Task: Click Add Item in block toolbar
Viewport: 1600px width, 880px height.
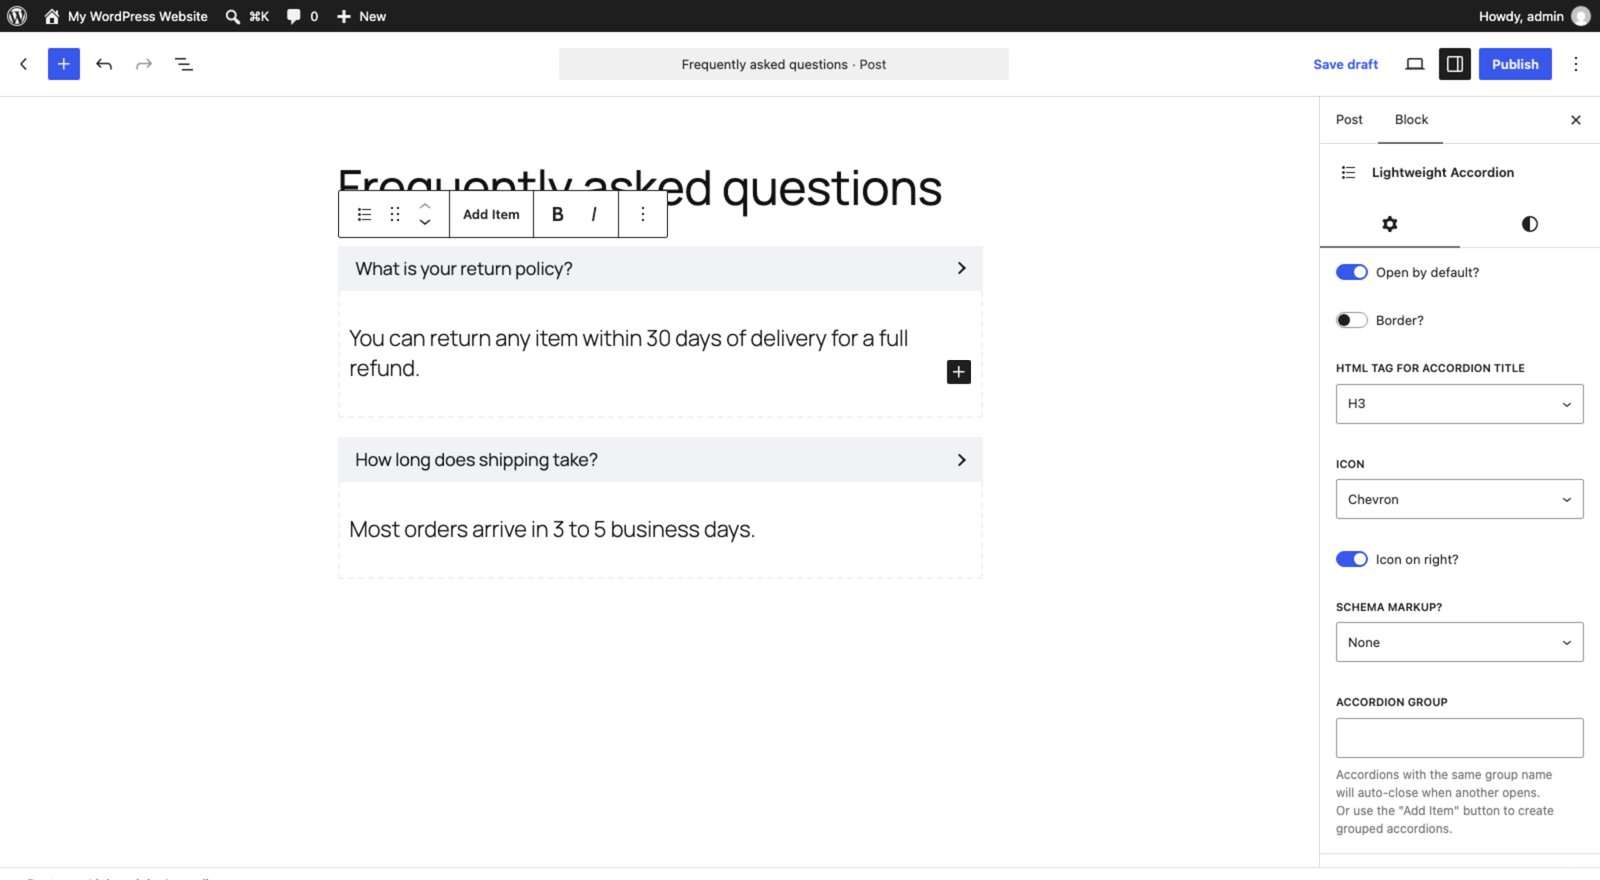Action: point(491,214)
